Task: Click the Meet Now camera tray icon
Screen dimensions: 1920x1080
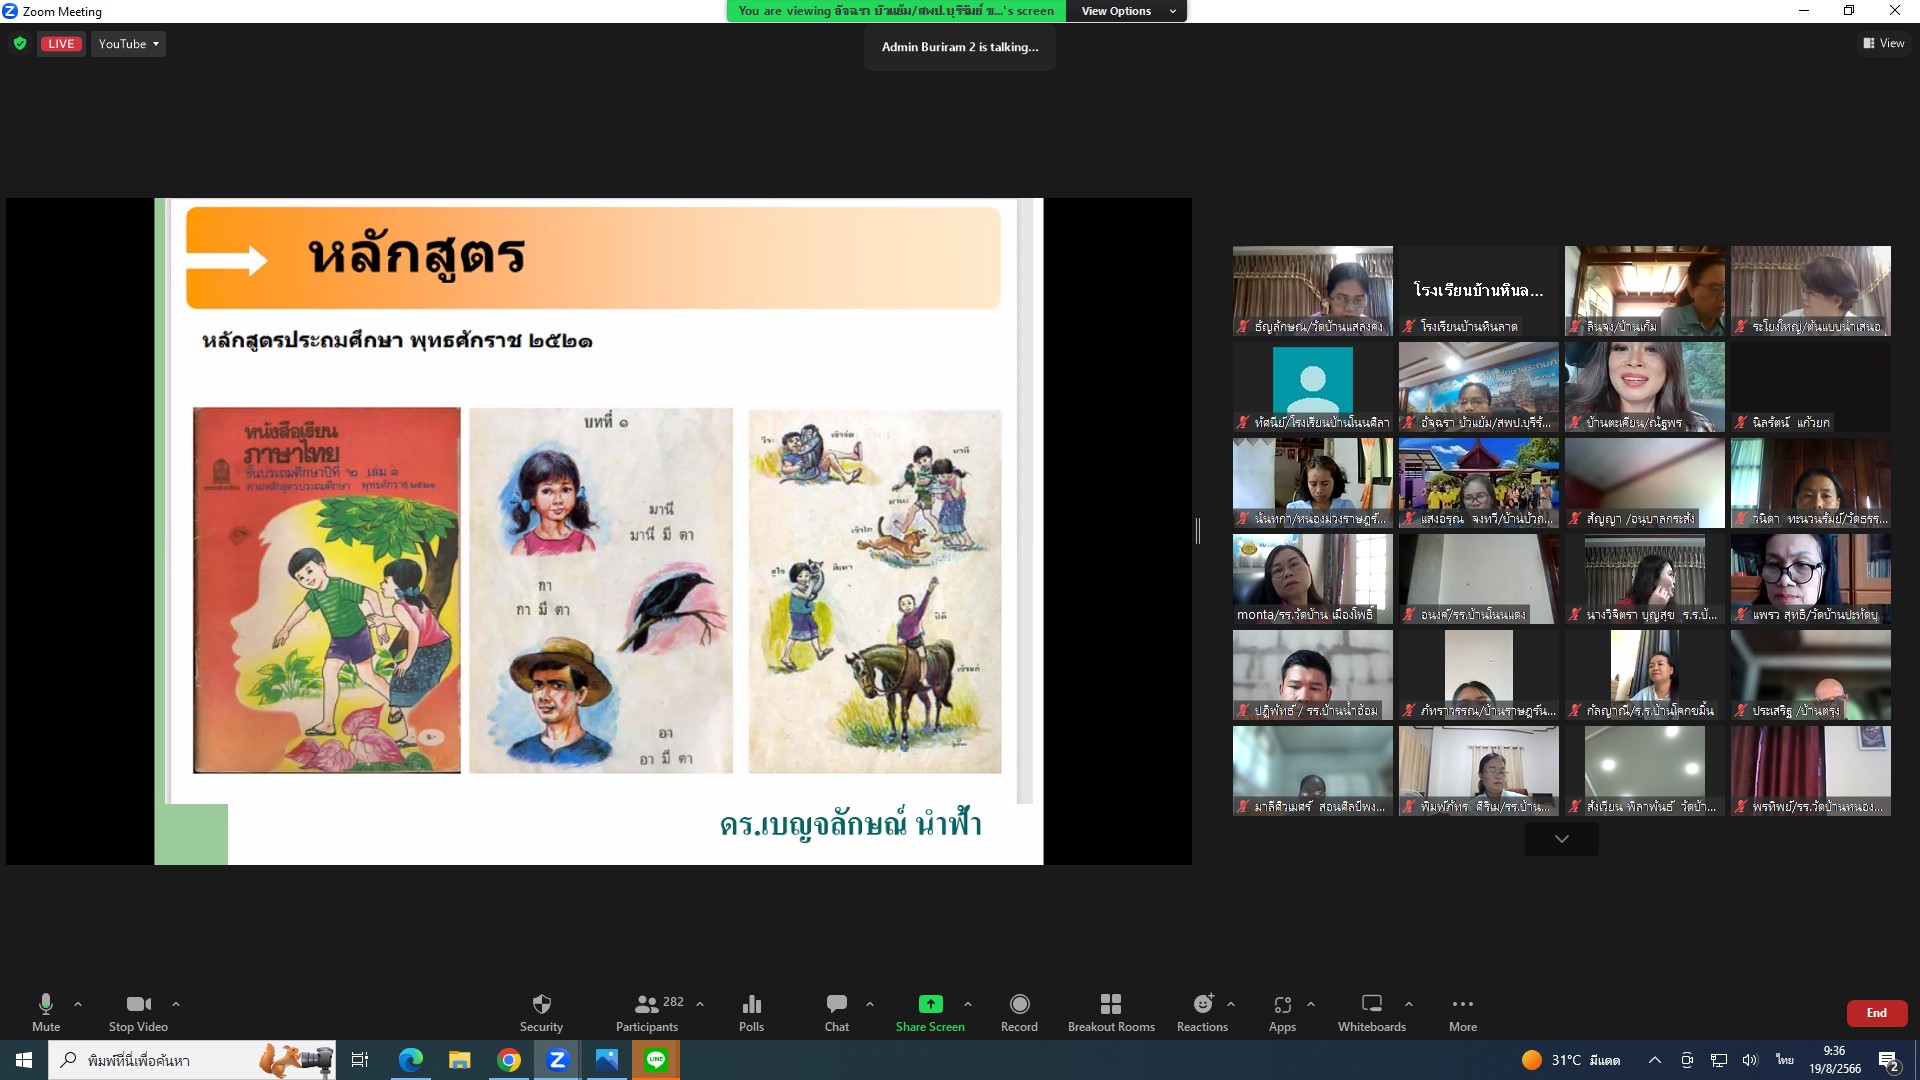Action: pos(1687,1060)
